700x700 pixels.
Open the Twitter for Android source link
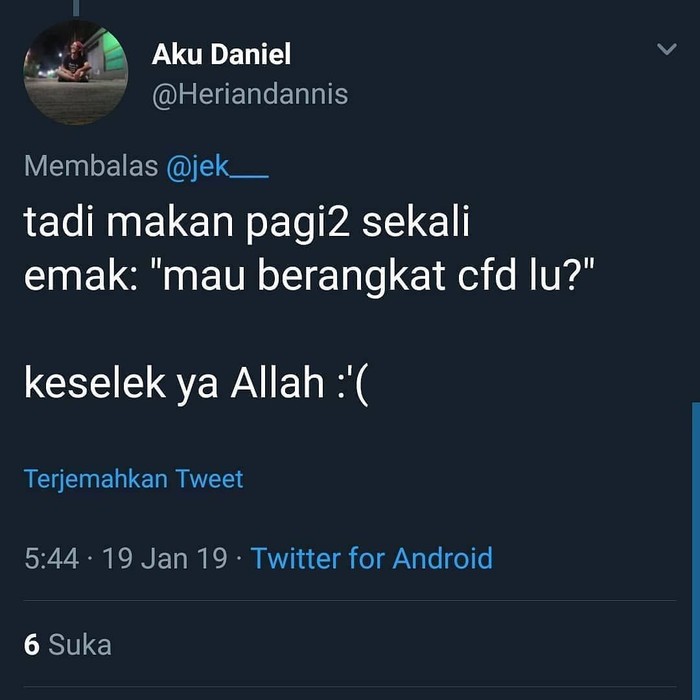tap(372, 558)
